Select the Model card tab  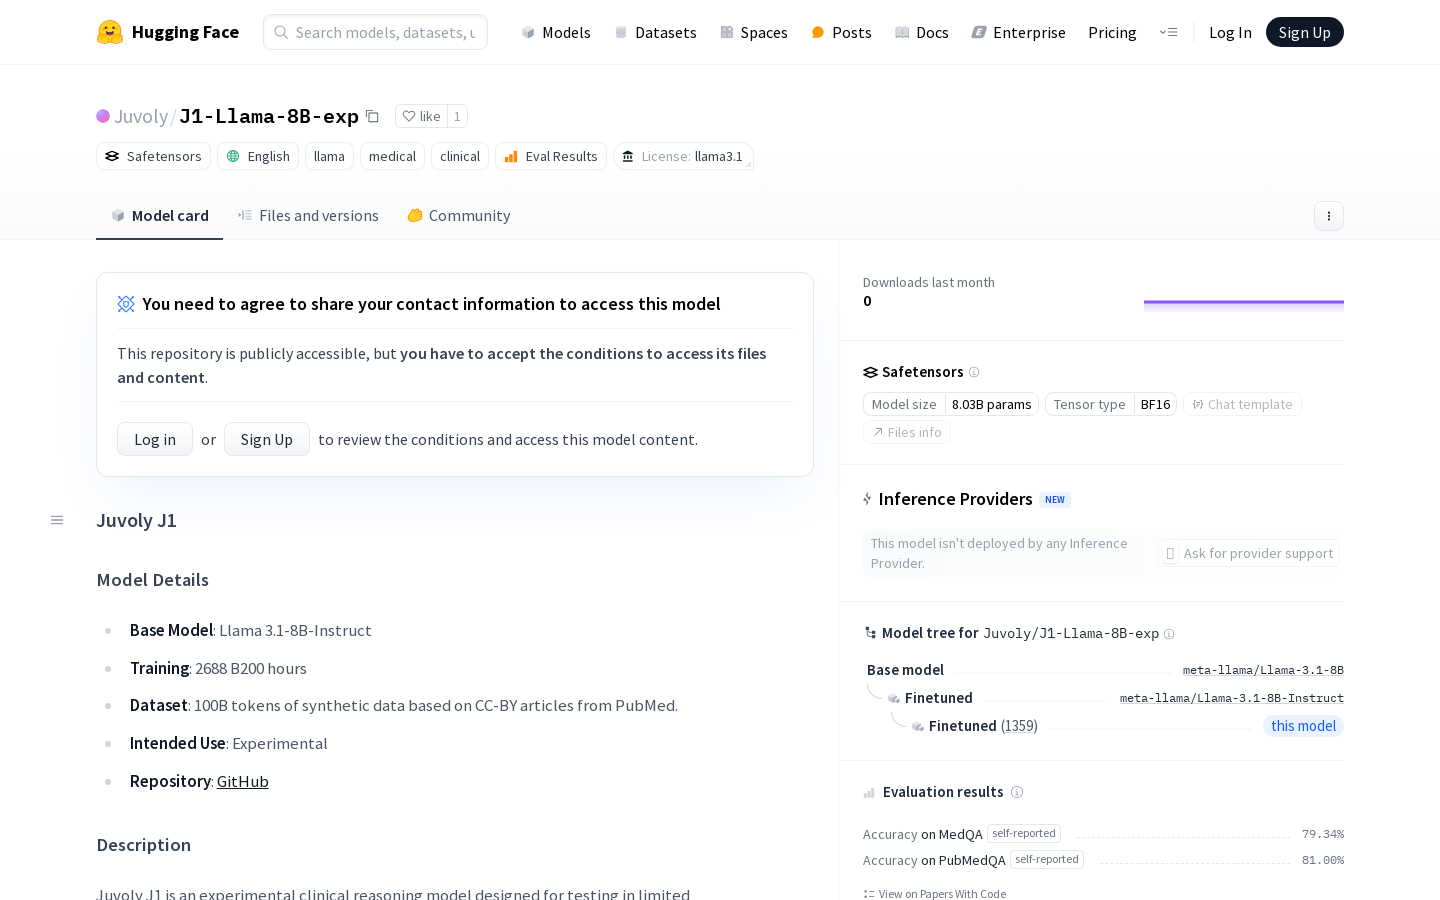click(160, 216)
